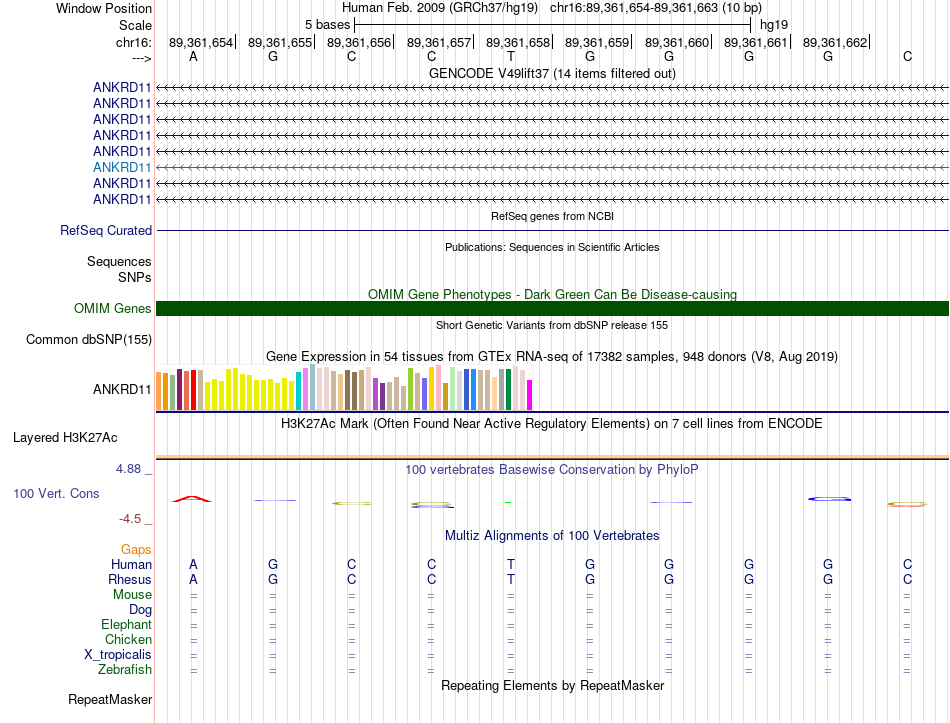Click the SNPs track label

pos(135,277)
